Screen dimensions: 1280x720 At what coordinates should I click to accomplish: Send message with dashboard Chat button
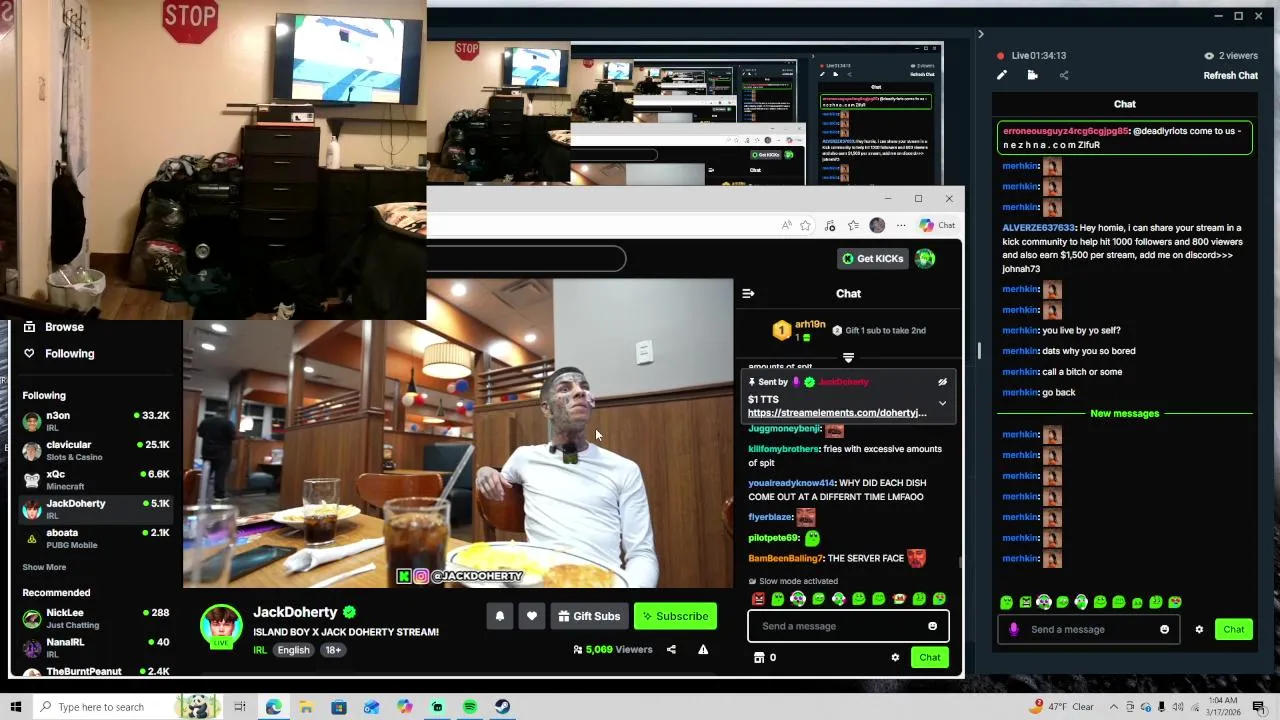[x=1234, y=629]
